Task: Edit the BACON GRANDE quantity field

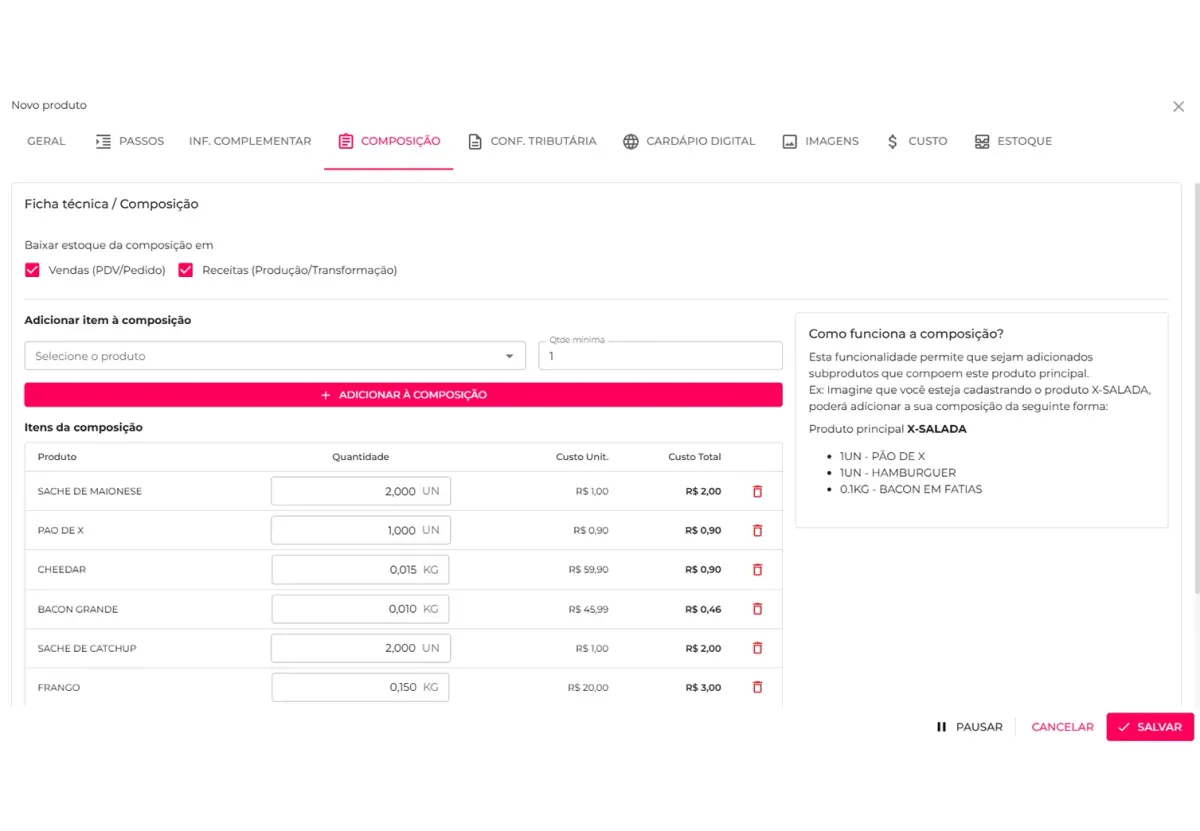Action: [361, 609]
